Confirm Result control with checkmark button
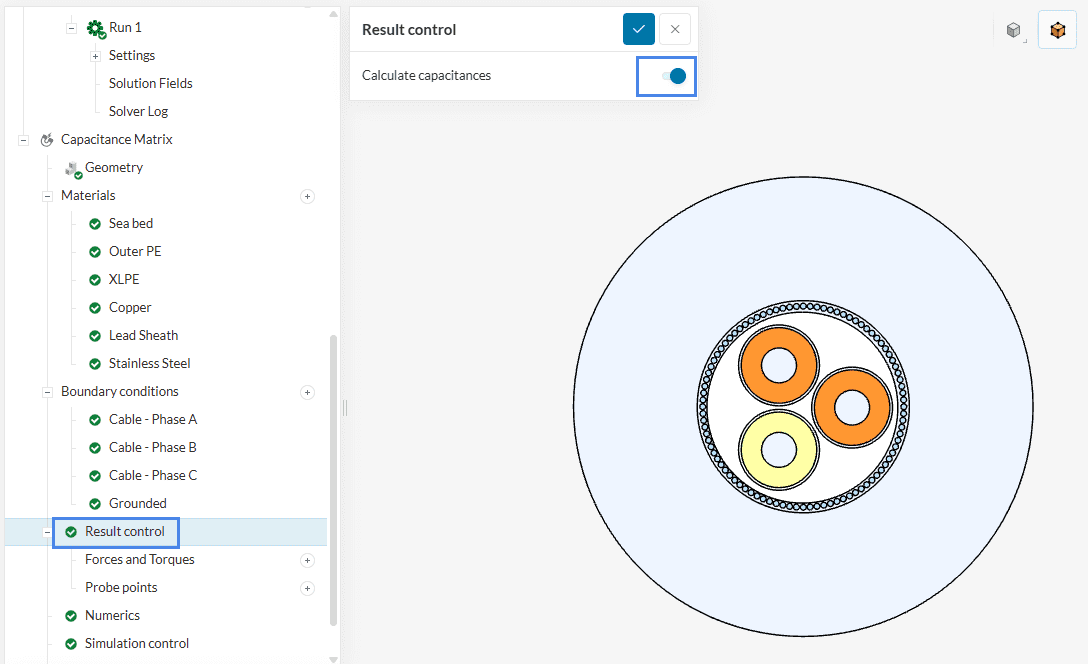This screenshot has width=1088, height=664. coord(638,29)
